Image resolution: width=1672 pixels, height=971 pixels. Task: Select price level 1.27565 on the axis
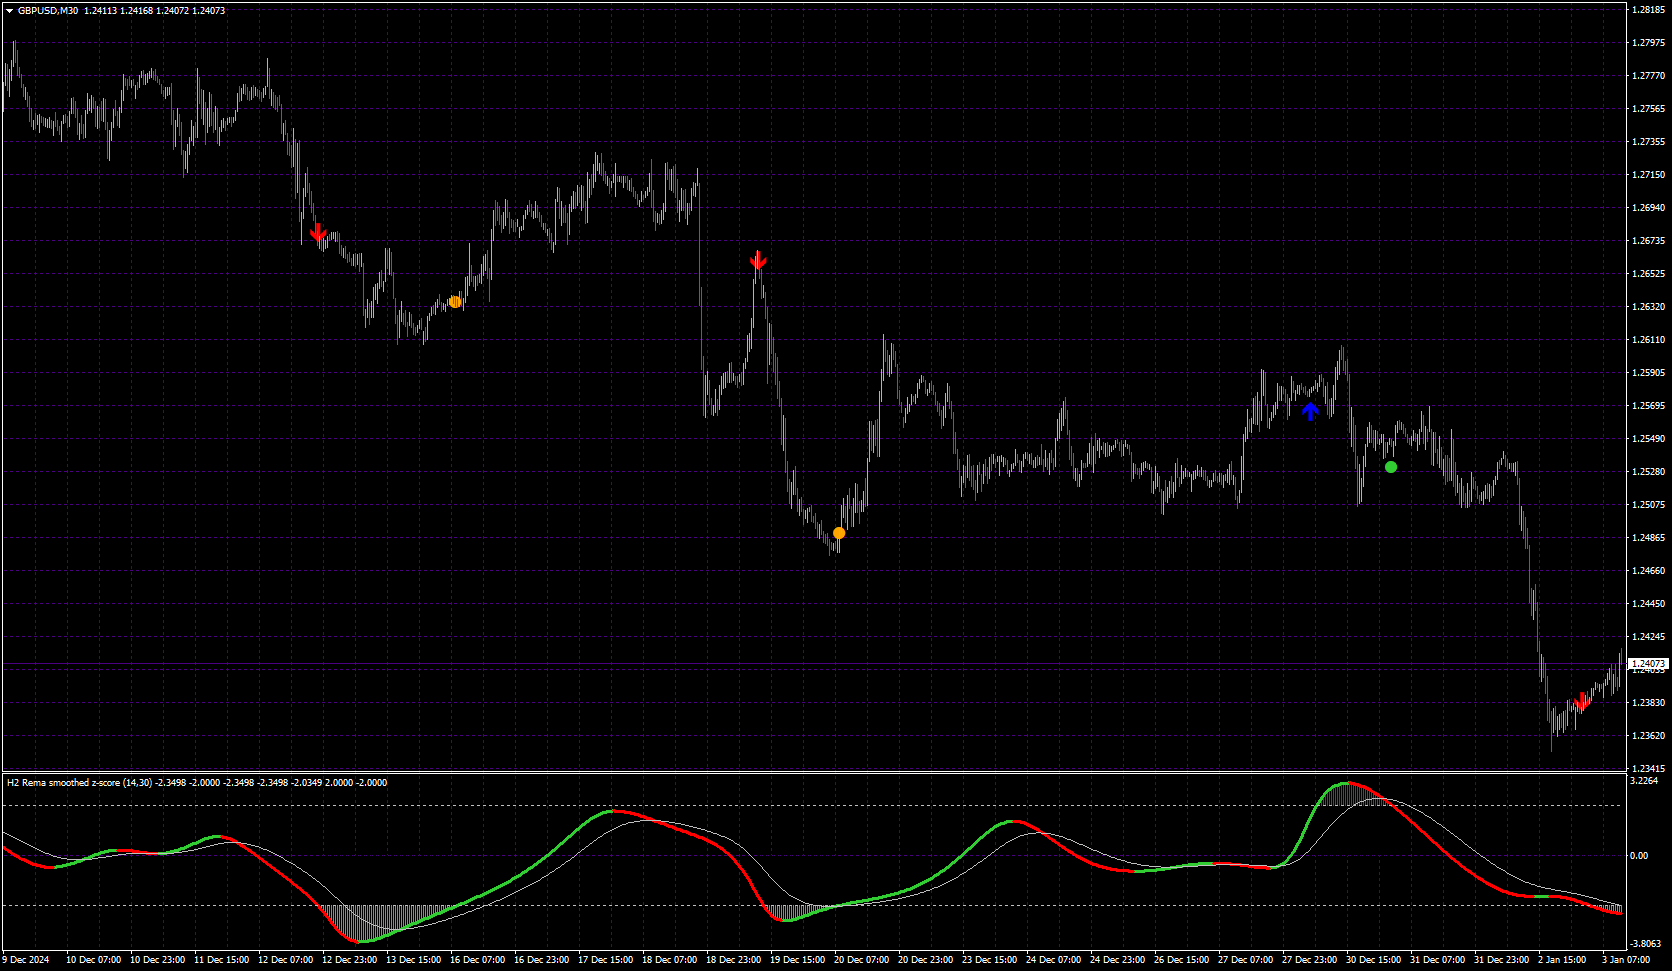[x=1648, y=109]
